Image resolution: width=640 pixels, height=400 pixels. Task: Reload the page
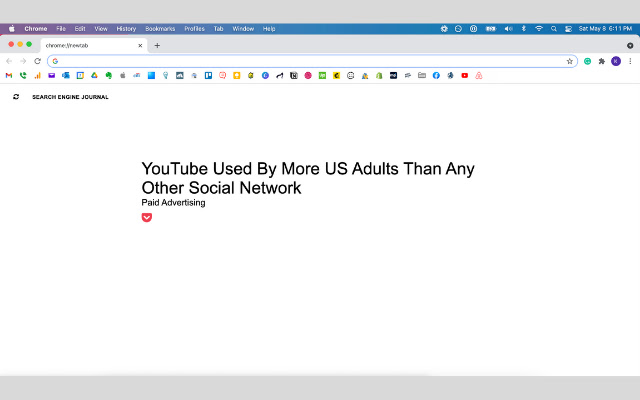pyautogui.click(x=38, y=61)
